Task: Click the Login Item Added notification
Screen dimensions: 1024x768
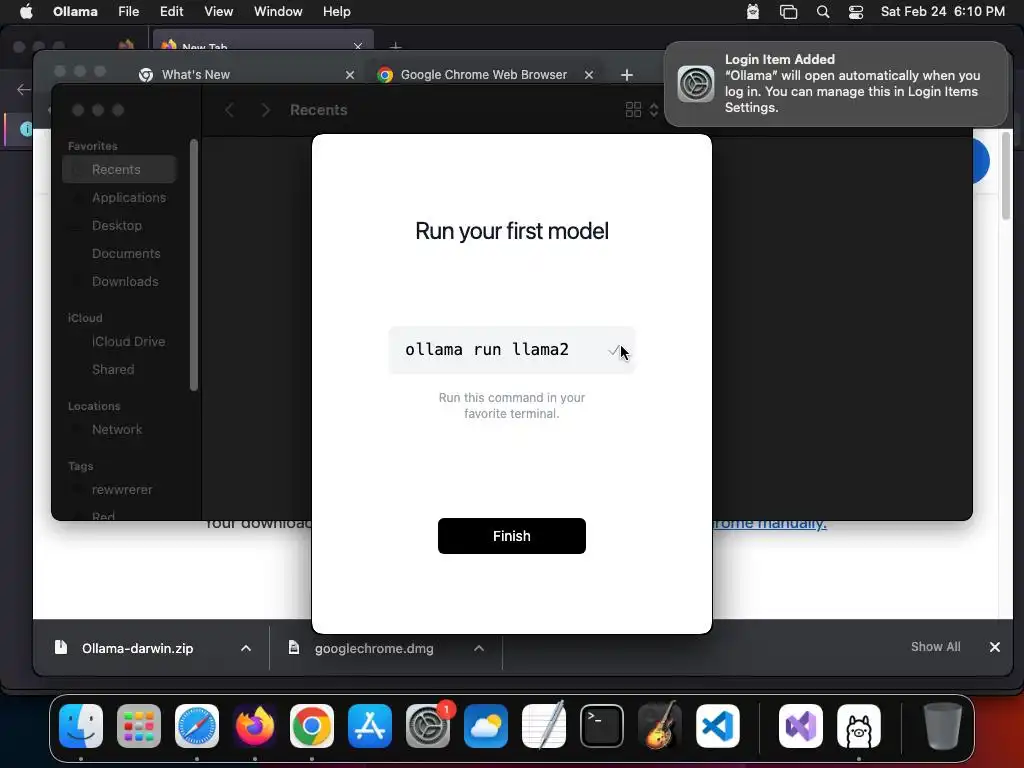Action: tap(835, 84)
